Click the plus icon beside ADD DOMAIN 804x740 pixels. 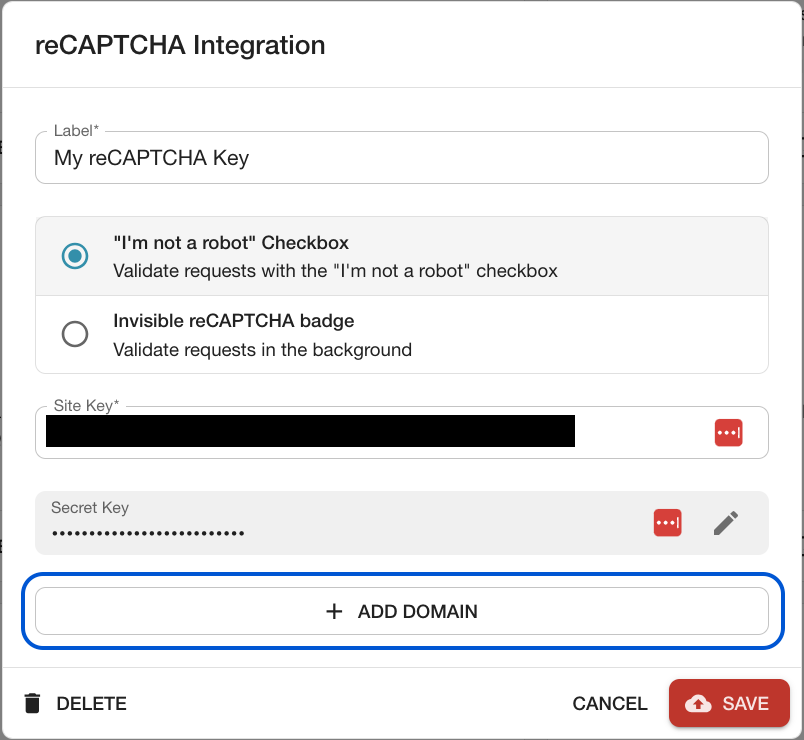click(x=334, y=611)
